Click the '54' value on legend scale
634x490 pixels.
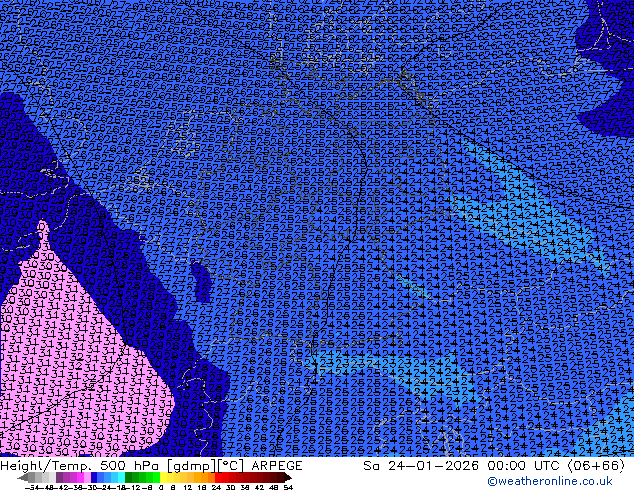tap(288, 487)
